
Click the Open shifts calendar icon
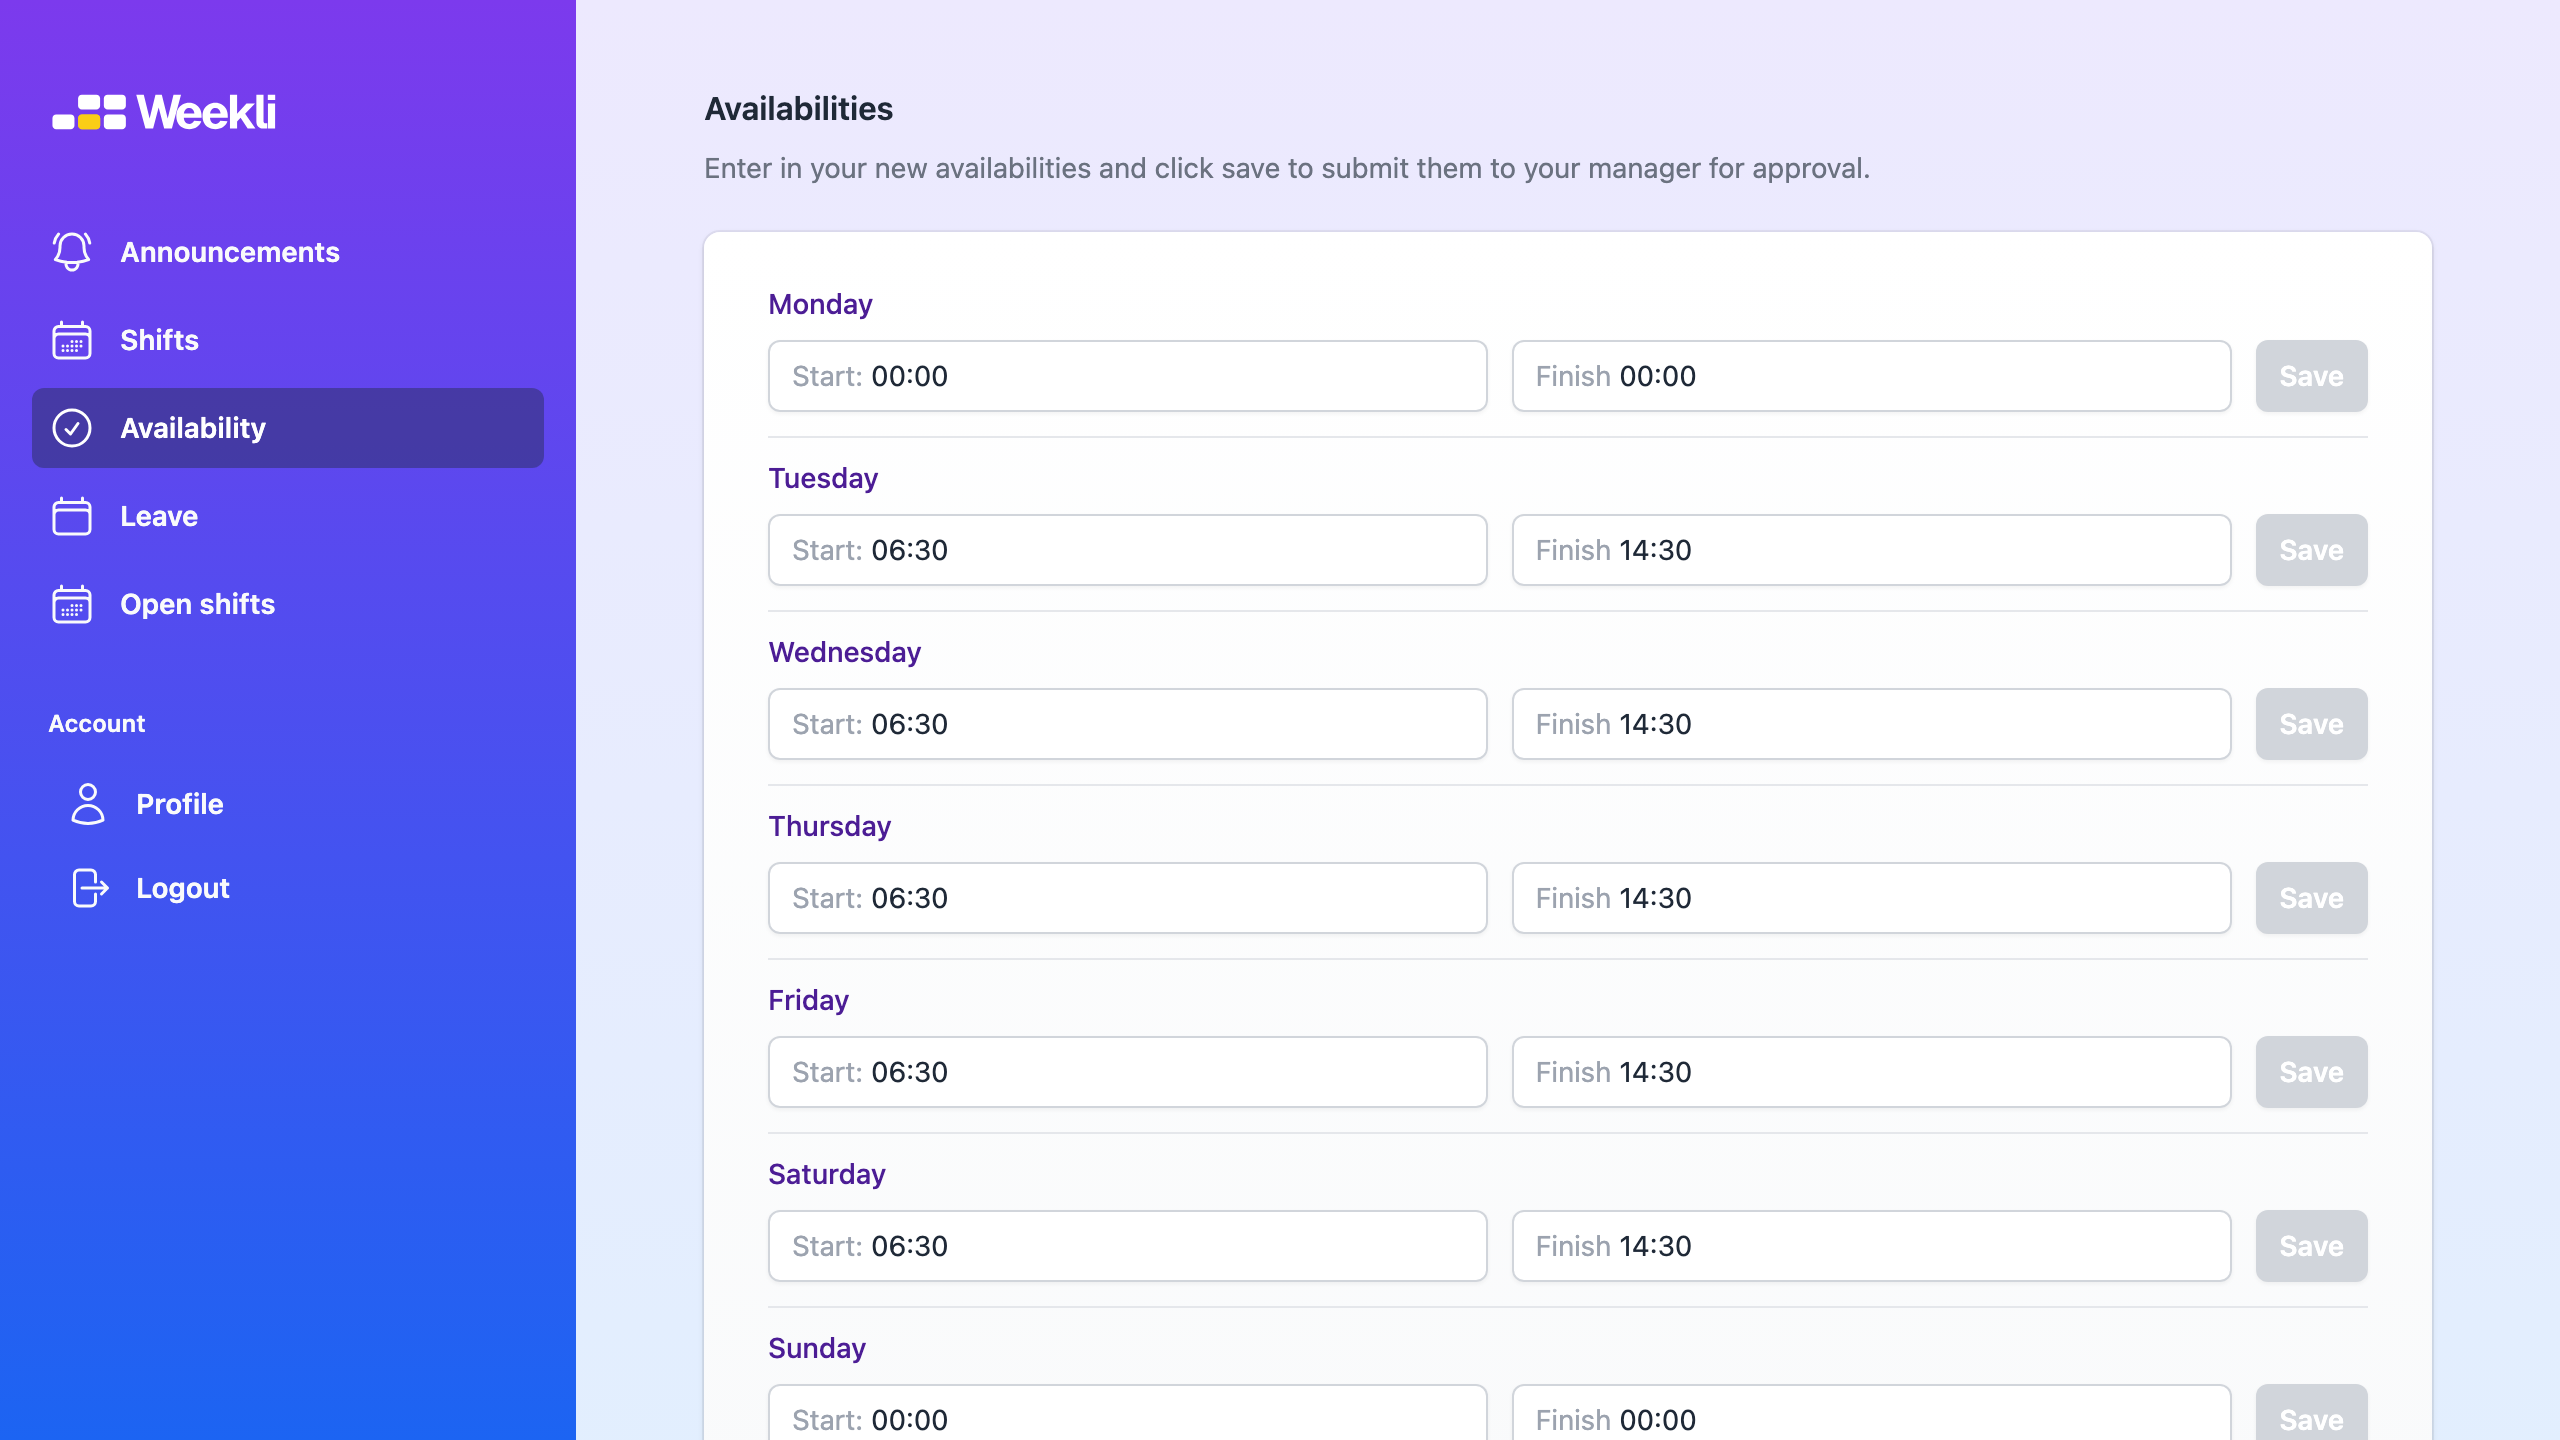(72, 604)
